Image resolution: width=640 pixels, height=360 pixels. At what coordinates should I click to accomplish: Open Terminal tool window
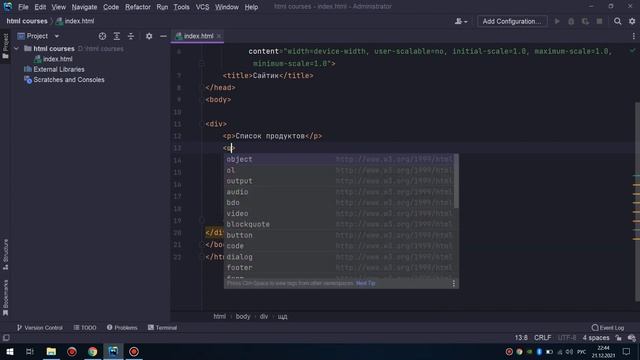[x=162, y=328]
